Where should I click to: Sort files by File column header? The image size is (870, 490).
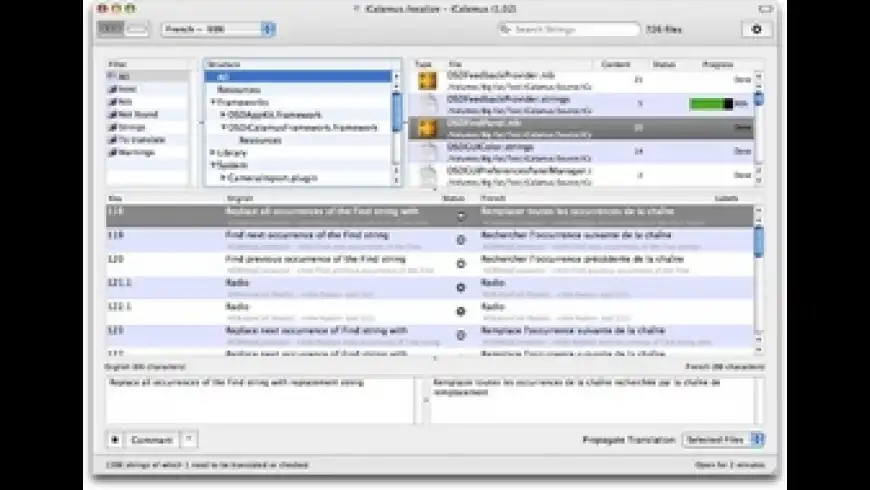click(x=455, y=64)
